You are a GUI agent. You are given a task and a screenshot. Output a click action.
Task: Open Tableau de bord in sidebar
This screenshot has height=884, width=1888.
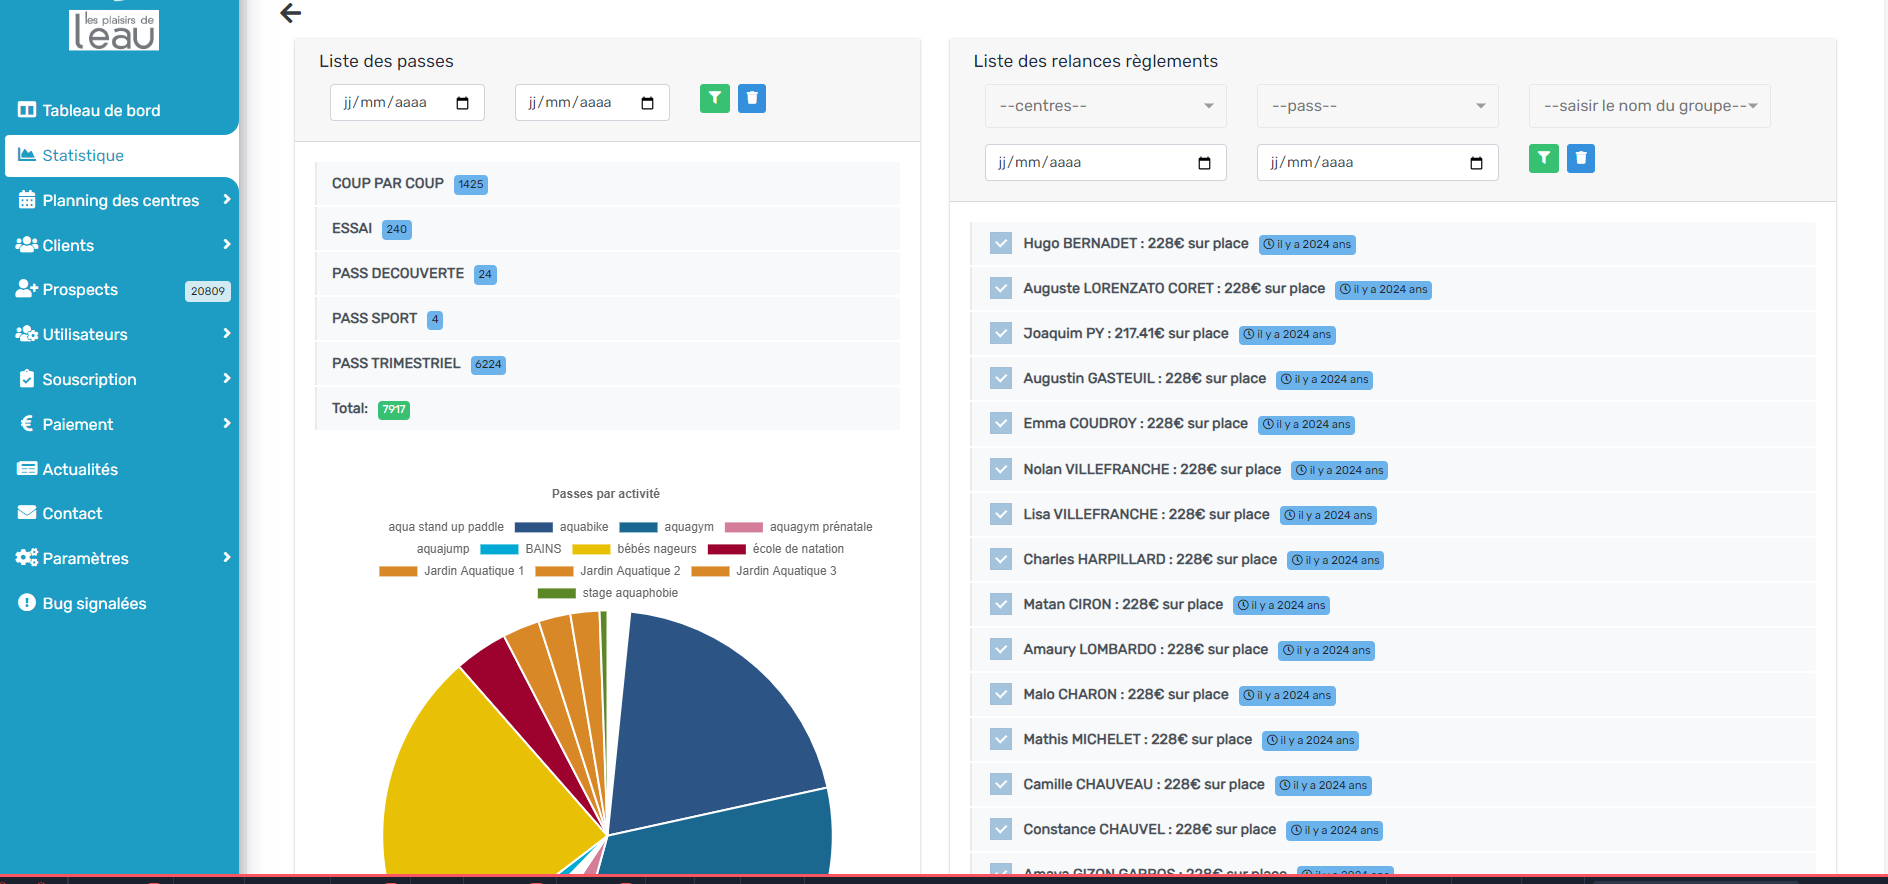tap(101, 110)
